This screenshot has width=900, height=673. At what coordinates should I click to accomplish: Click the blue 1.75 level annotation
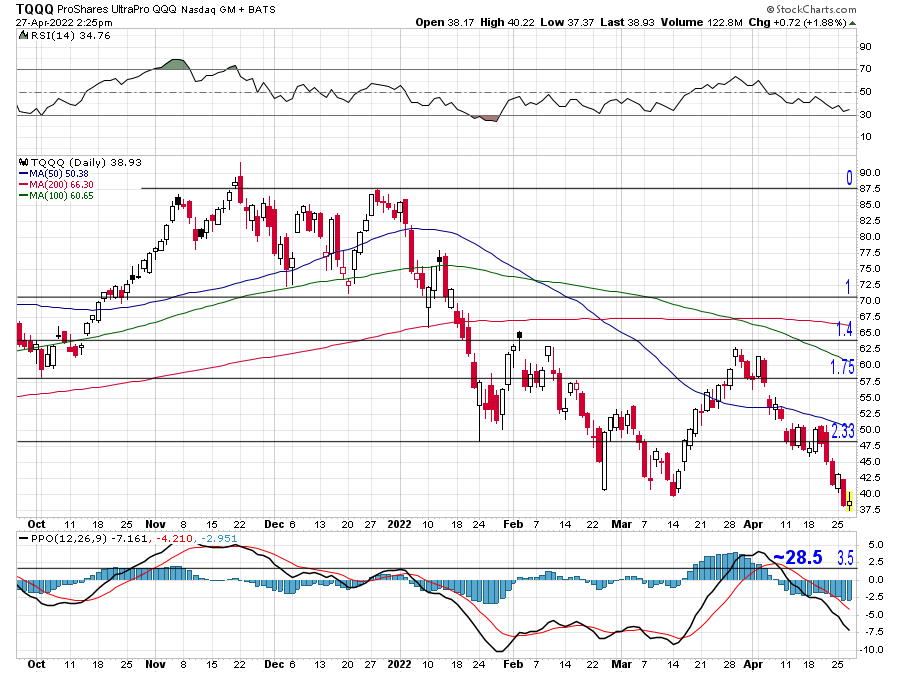pyautogui.click(x=842, y=367)
